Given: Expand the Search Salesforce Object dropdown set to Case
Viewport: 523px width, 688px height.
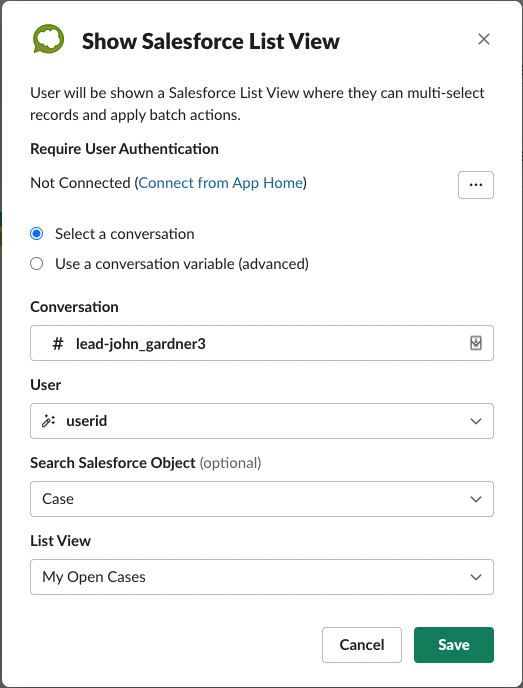Looking at the screenshot, I should click(262, 499).
